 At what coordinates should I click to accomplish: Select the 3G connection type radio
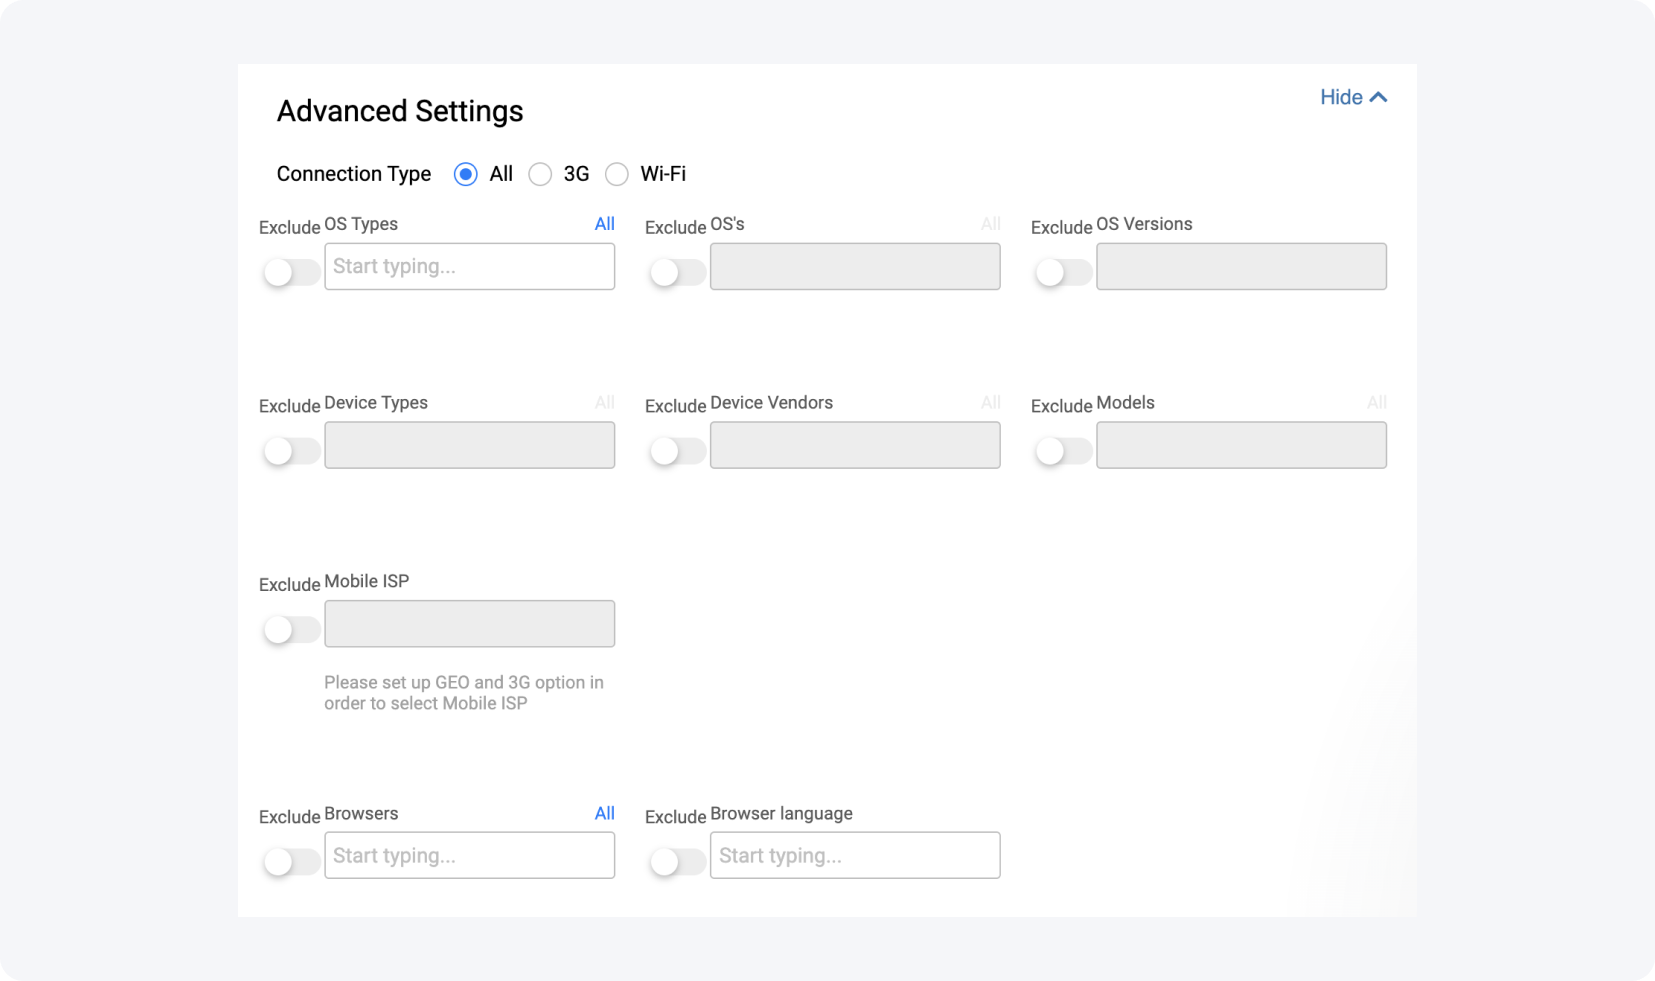point(540,174)
